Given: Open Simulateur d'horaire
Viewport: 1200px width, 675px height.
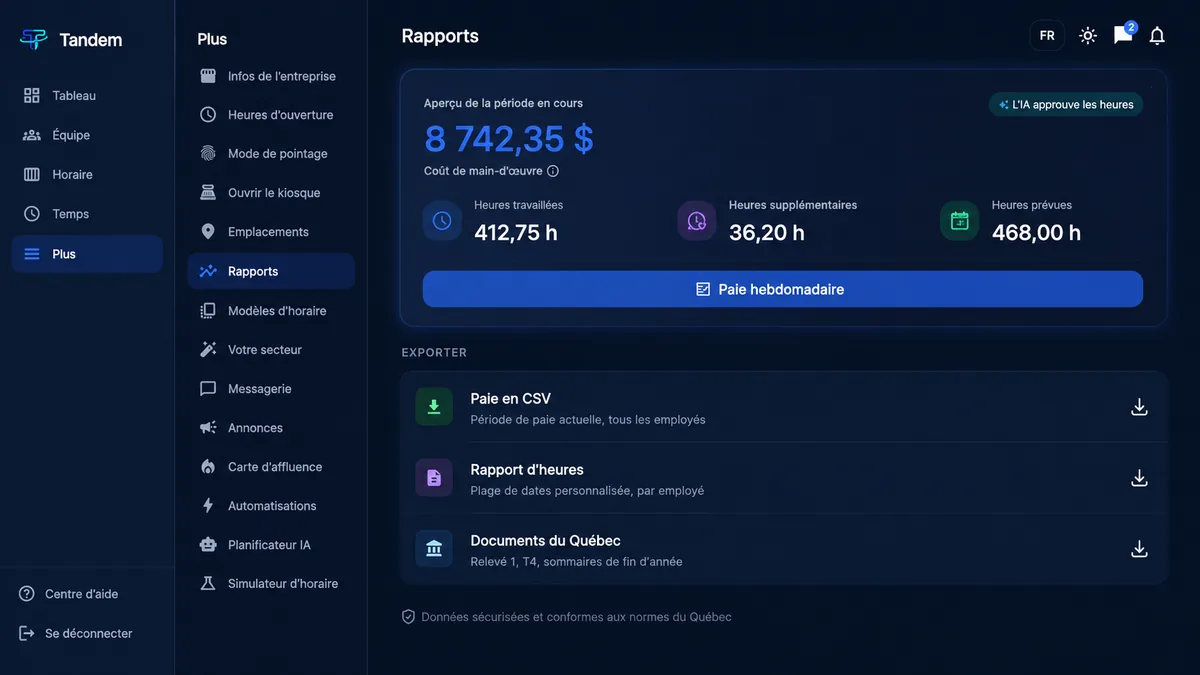Looking at the screenshot, I should pos(271,584).
